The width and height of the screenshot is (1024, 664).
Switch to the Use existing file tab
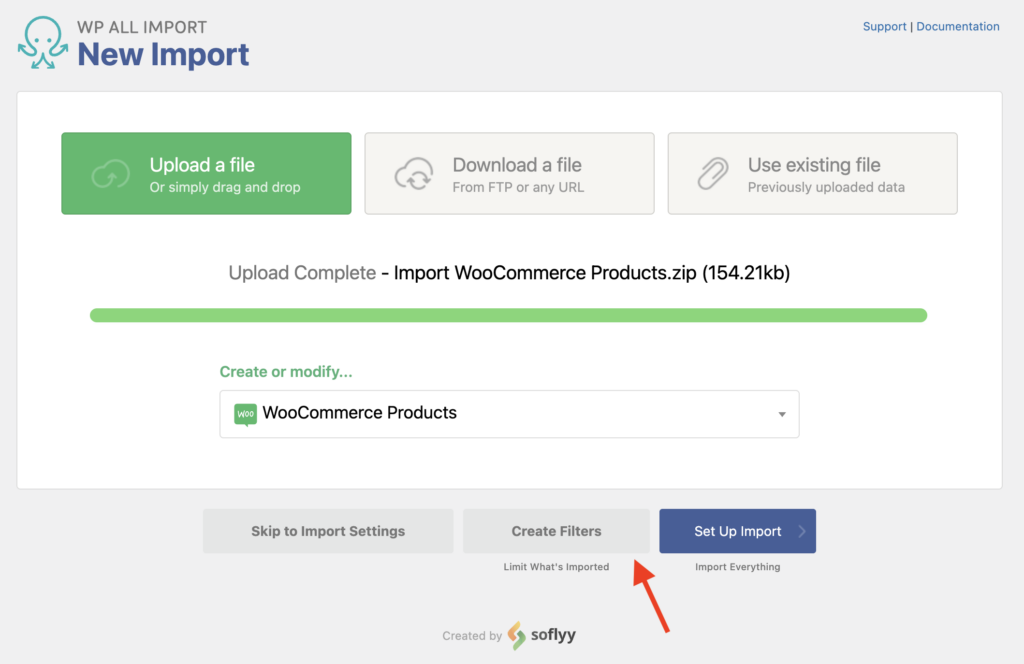tap(812, 173)
